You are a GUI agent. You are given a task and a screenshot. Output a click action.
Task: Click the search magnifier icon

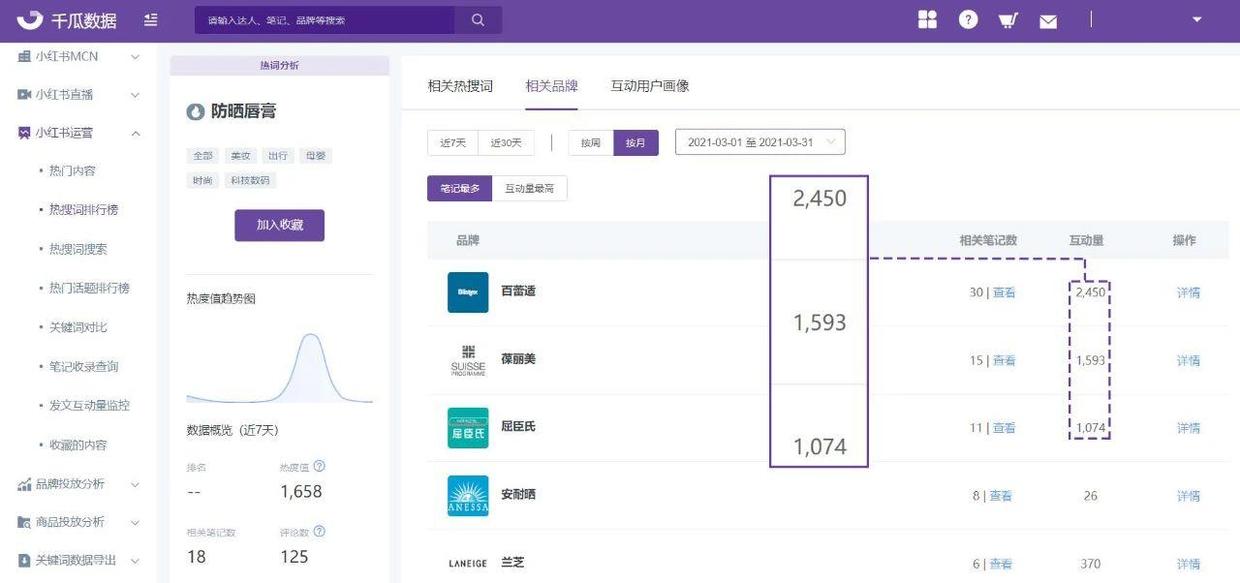coord(478,20)
